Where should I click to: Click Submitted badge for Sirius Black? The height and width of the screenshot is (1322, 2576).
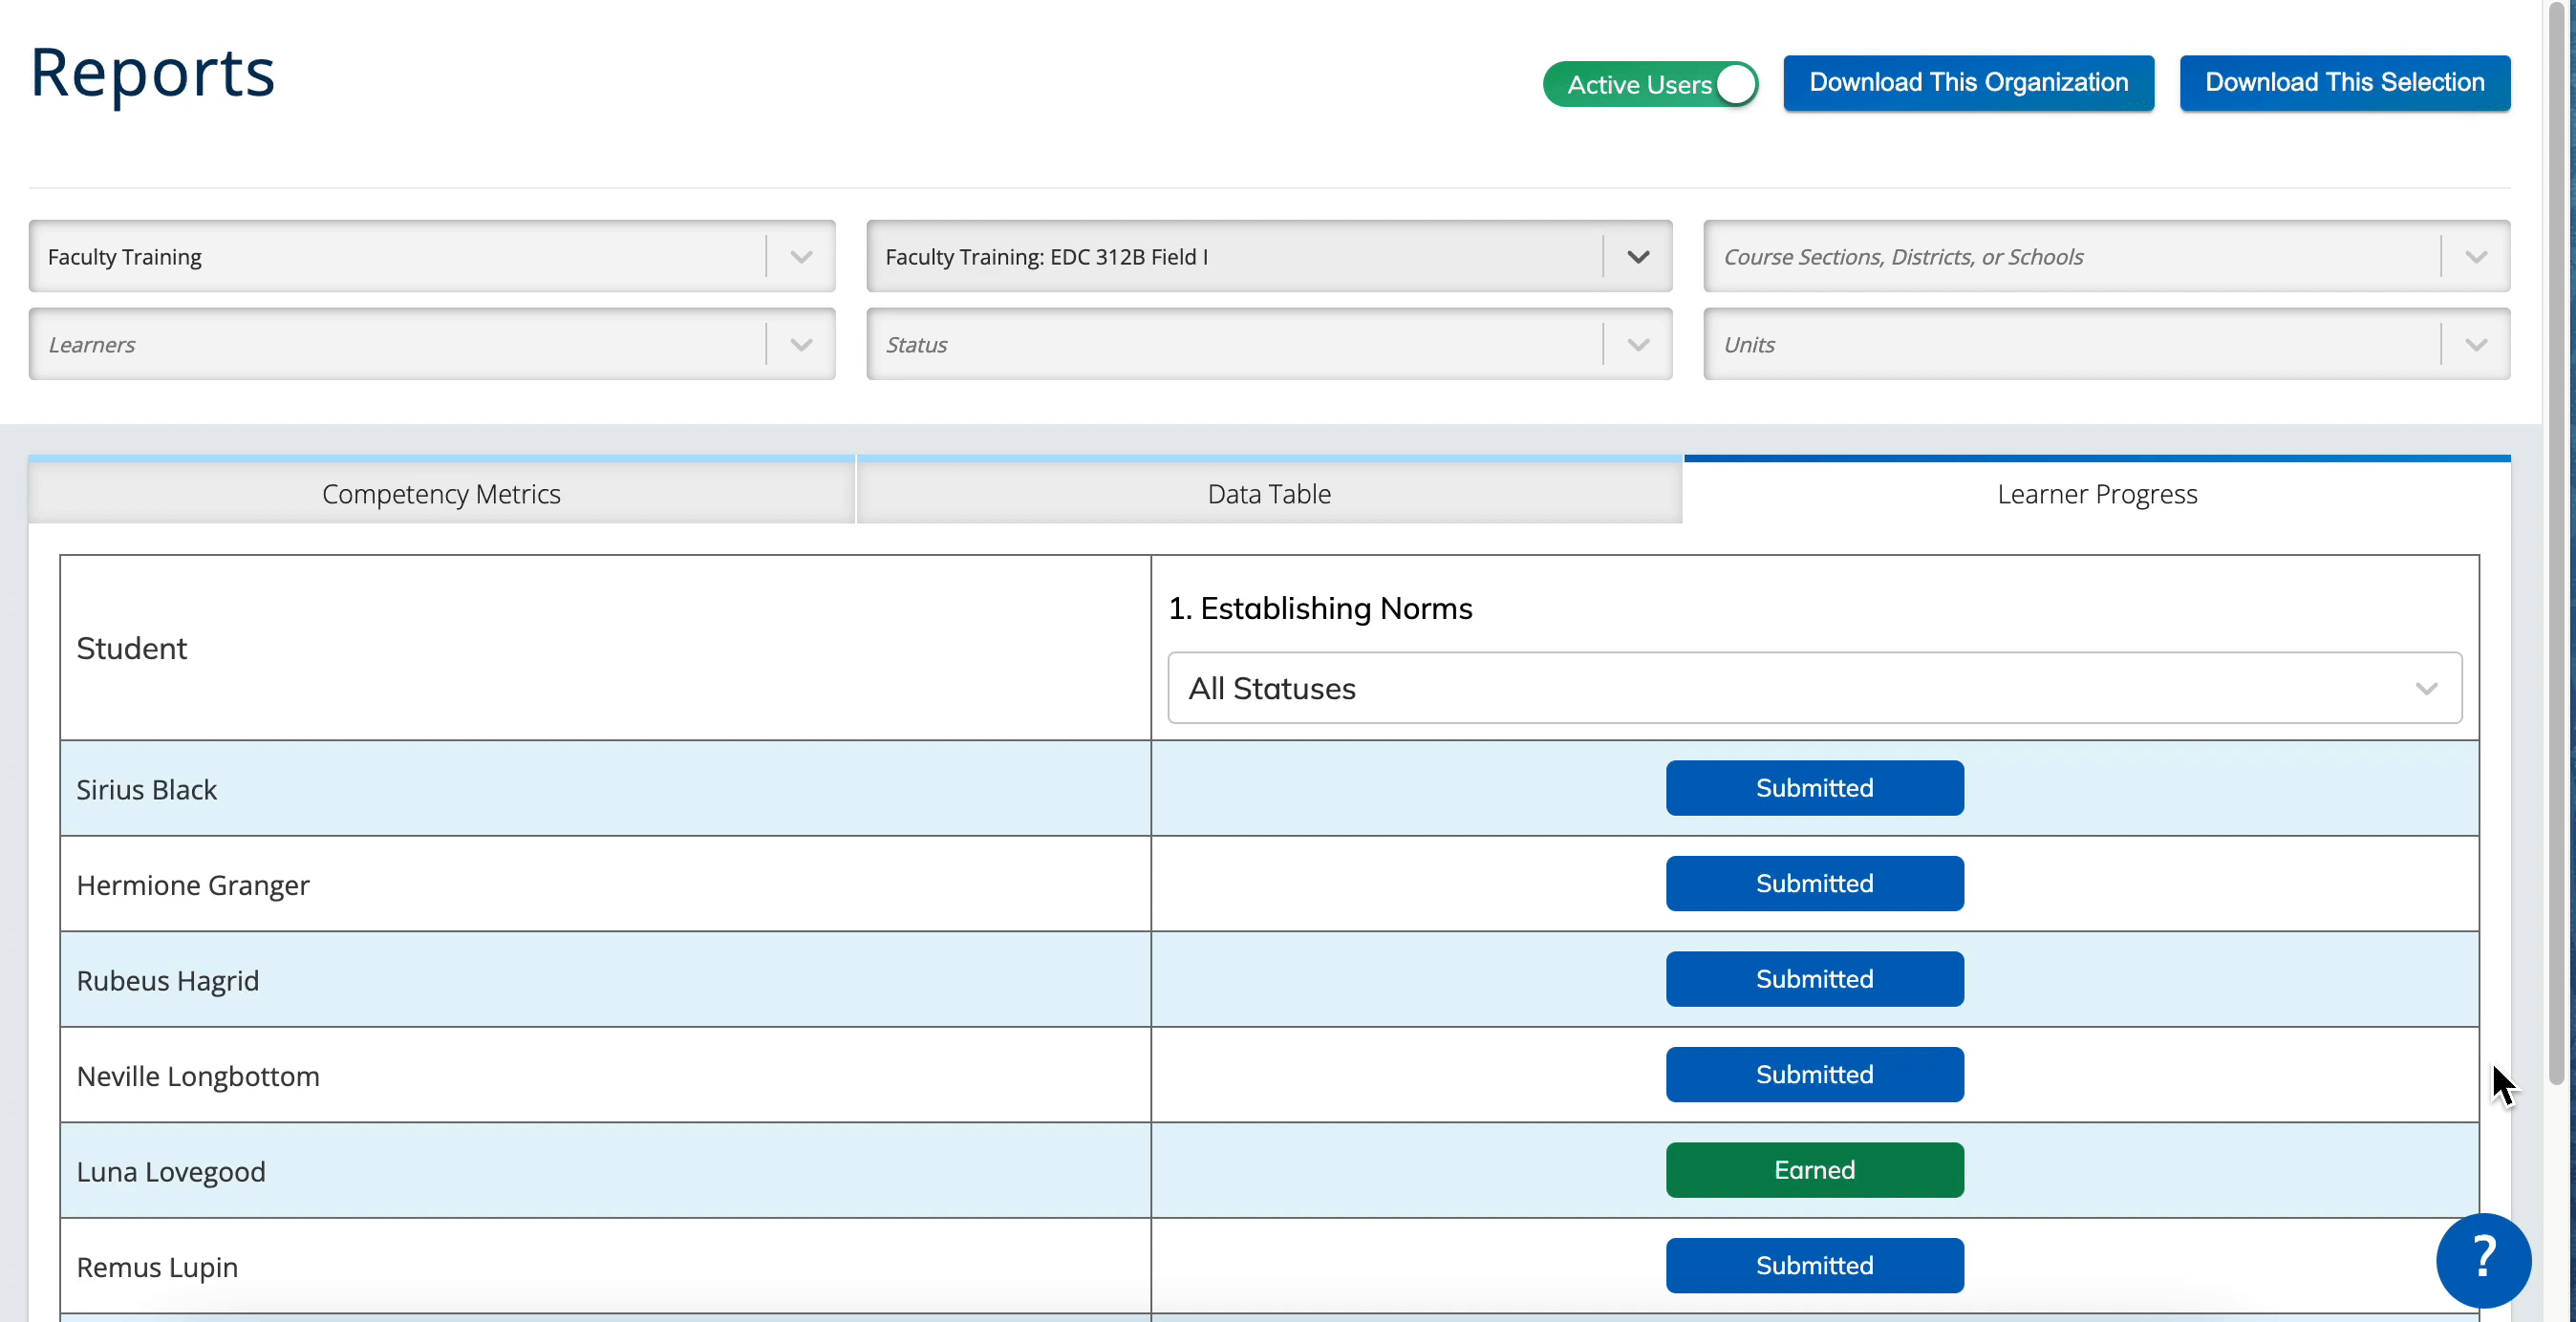1814,788
